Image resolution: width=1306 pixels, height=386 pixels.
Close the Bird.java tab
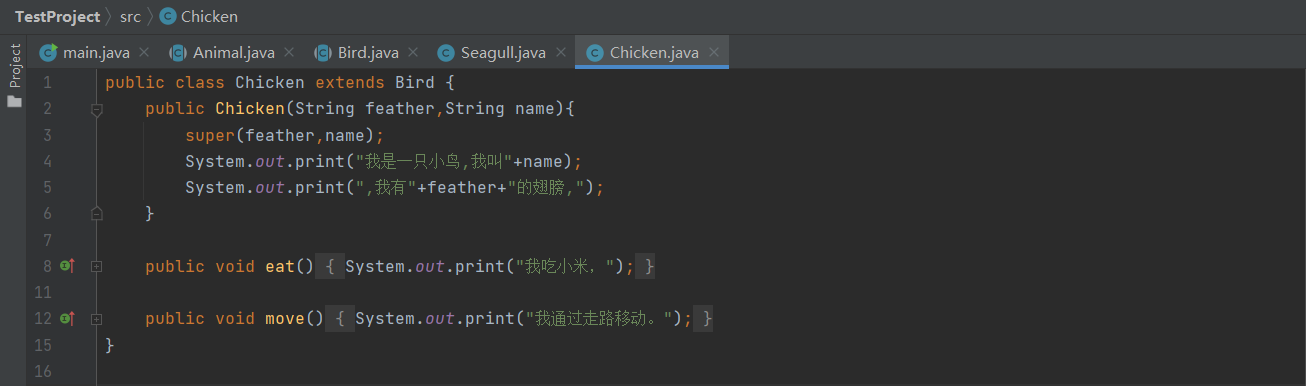tap(413, 52)
